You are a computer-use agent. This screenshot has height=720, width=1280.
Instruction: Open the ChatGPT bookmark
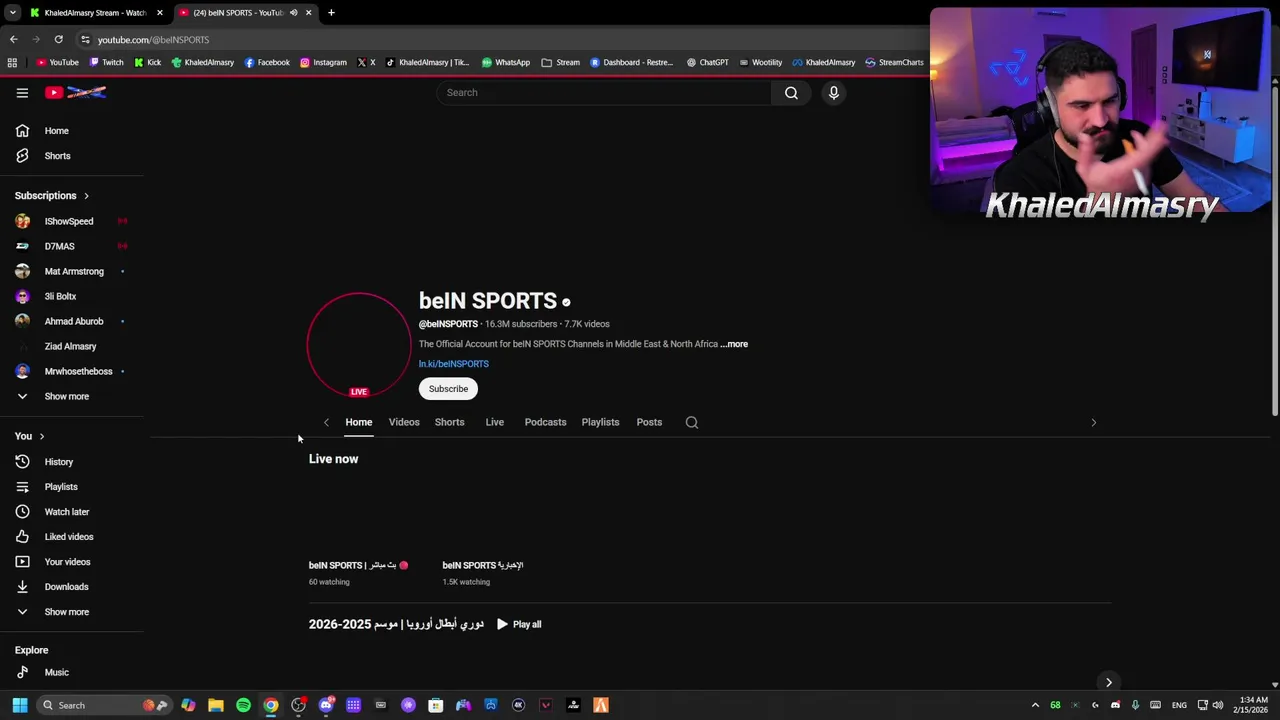(707, 62)
